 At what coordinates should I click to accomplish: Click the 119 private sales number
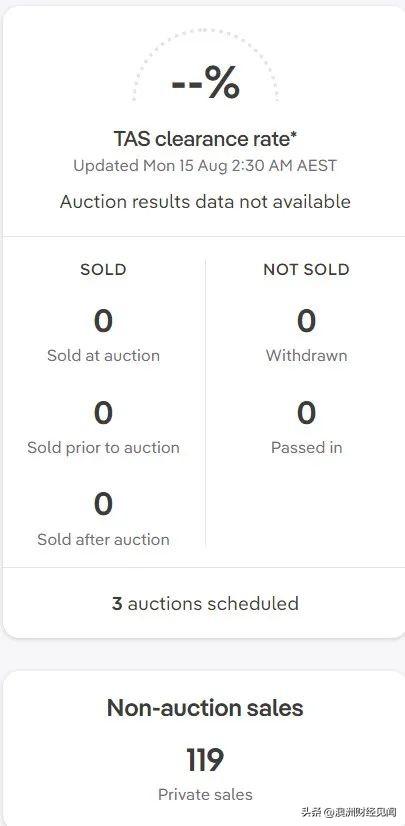pos(205,760)
